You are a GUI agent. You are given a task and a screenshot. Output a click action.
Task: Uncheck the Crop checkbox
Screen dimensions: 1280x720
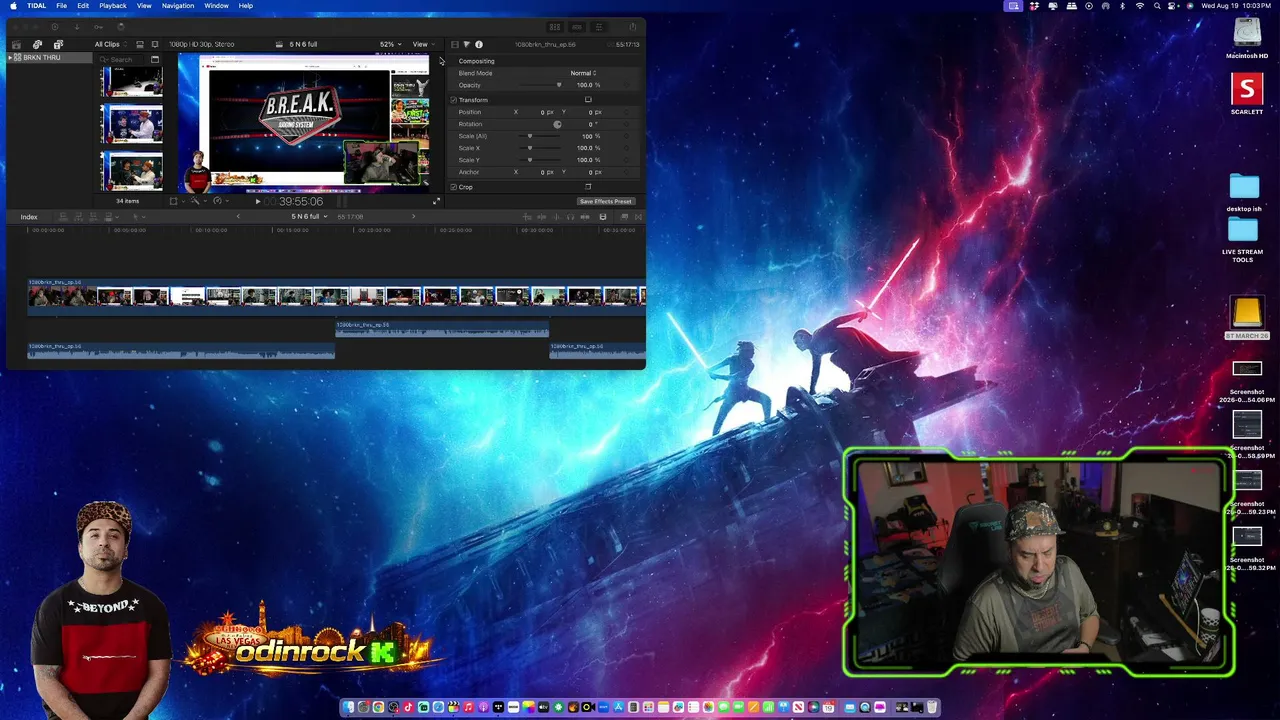pyautogui.click(x=454, y=187)
